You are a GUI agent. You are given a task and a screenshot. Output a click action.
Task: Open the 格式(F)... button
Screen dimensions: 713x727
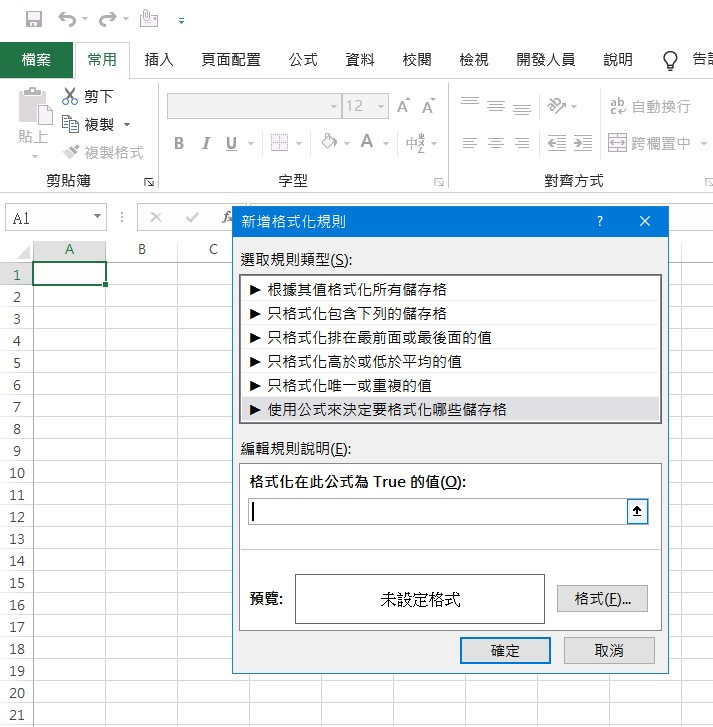coord(602,599)
